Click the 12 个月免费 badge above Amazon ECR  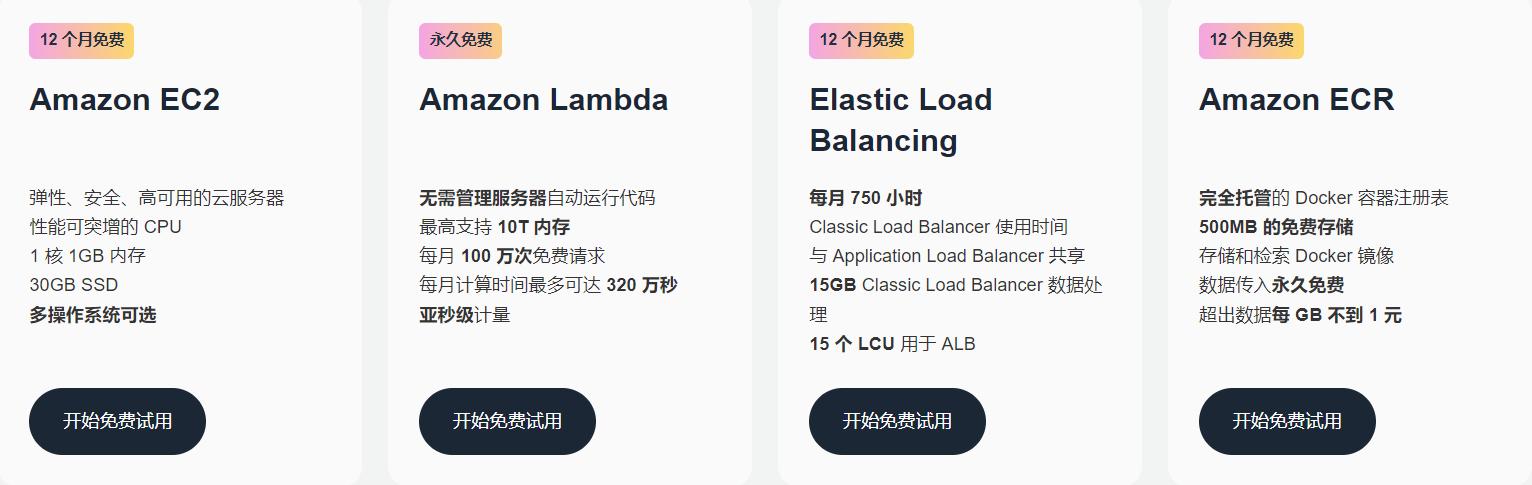(x=1251, y=41)
